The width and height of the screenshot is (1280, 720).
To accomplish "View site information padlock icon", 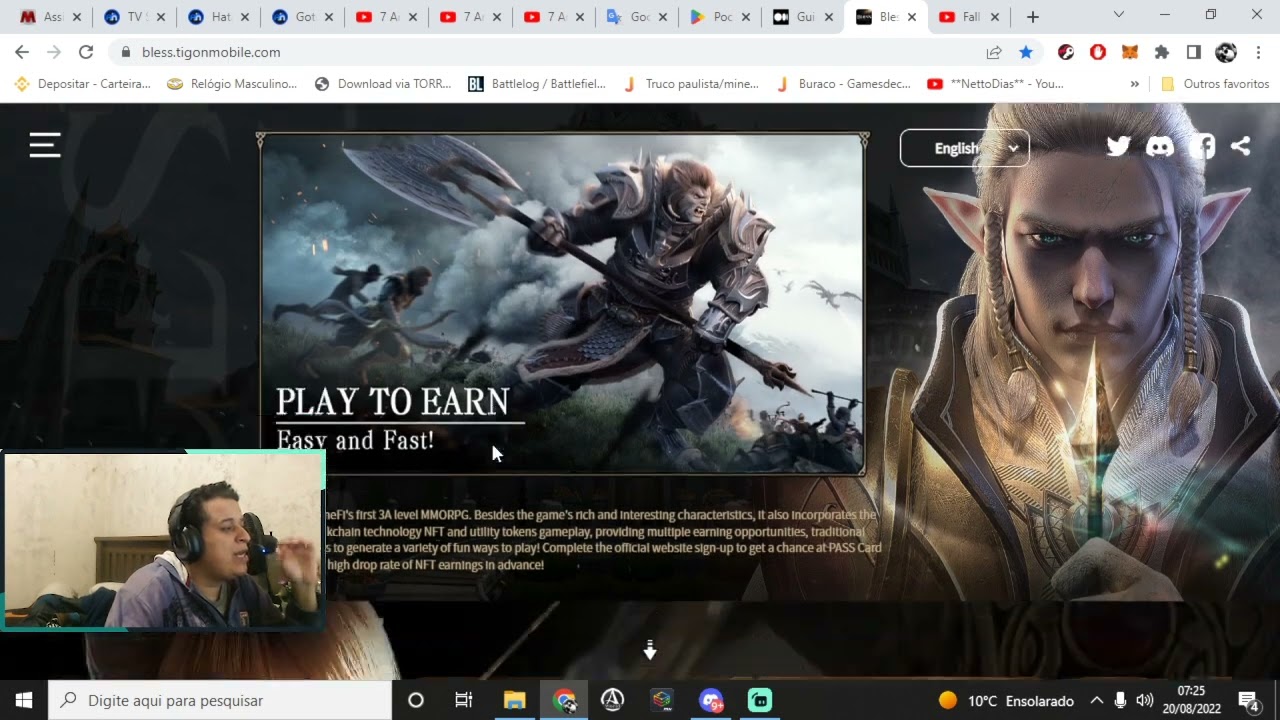I will 126,52.
